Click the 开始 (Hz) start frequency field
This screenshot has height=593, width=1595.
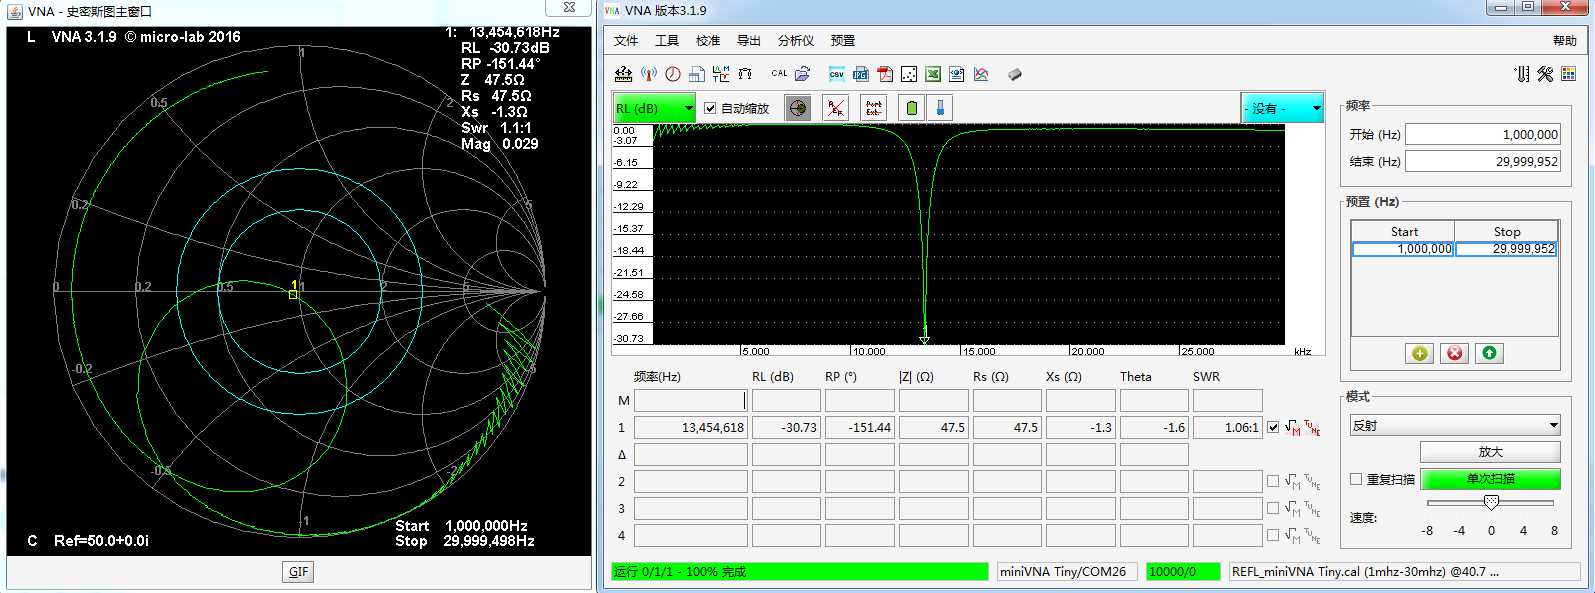(x=1483, y=134)
